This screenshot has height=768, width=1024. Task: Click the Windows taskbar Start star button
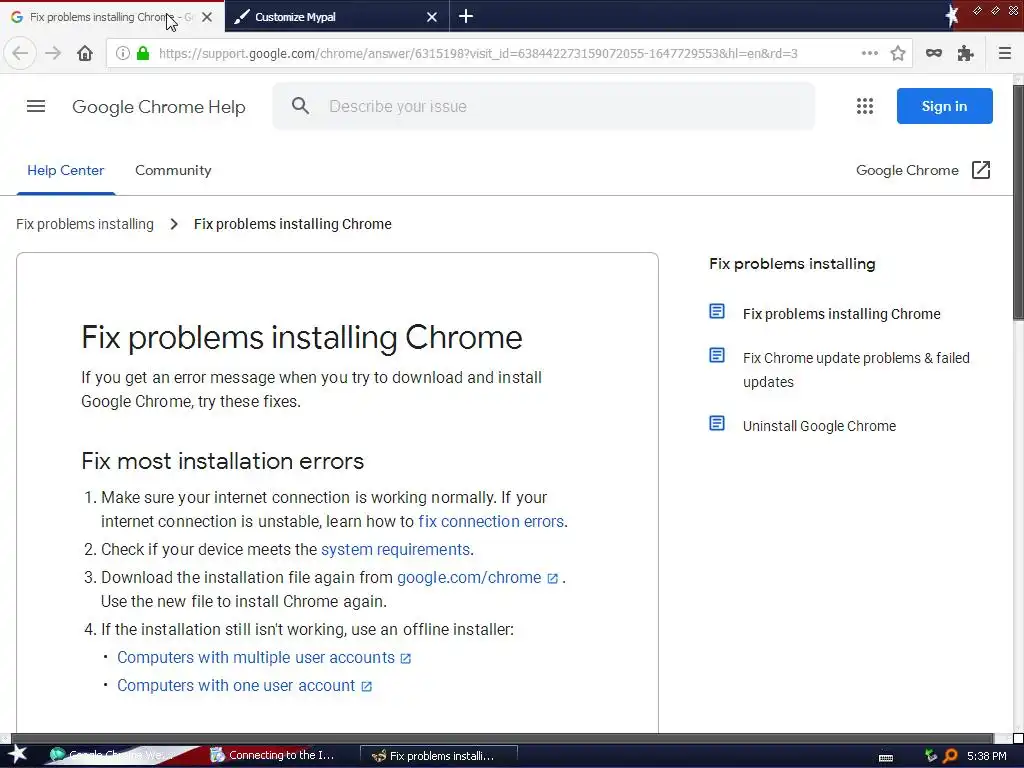pos(17,755)
